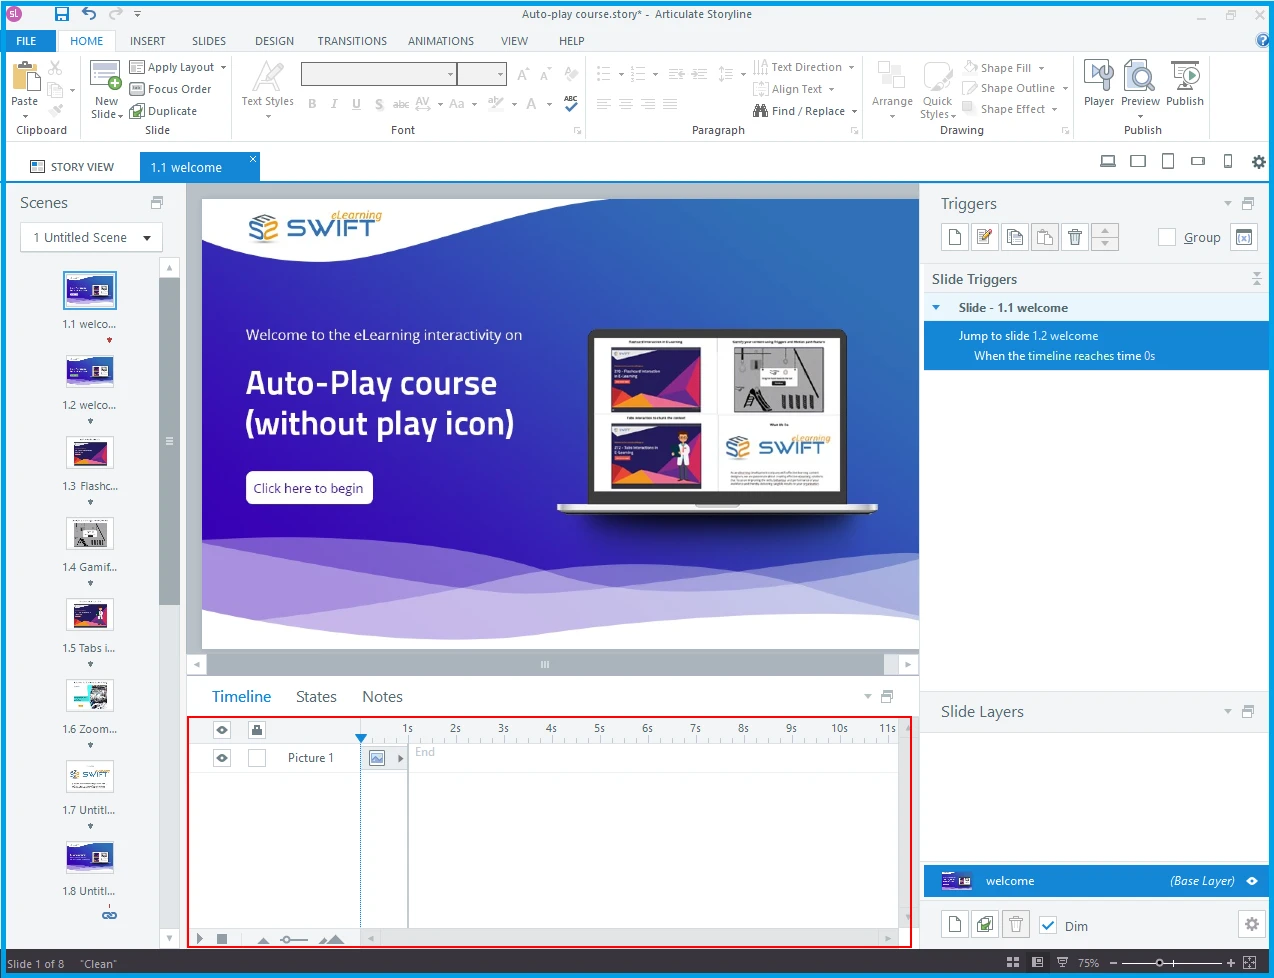Select the Jump to slide 1.2 welcome trigger
1274x978 pixels.
(x=1096, y=346)
